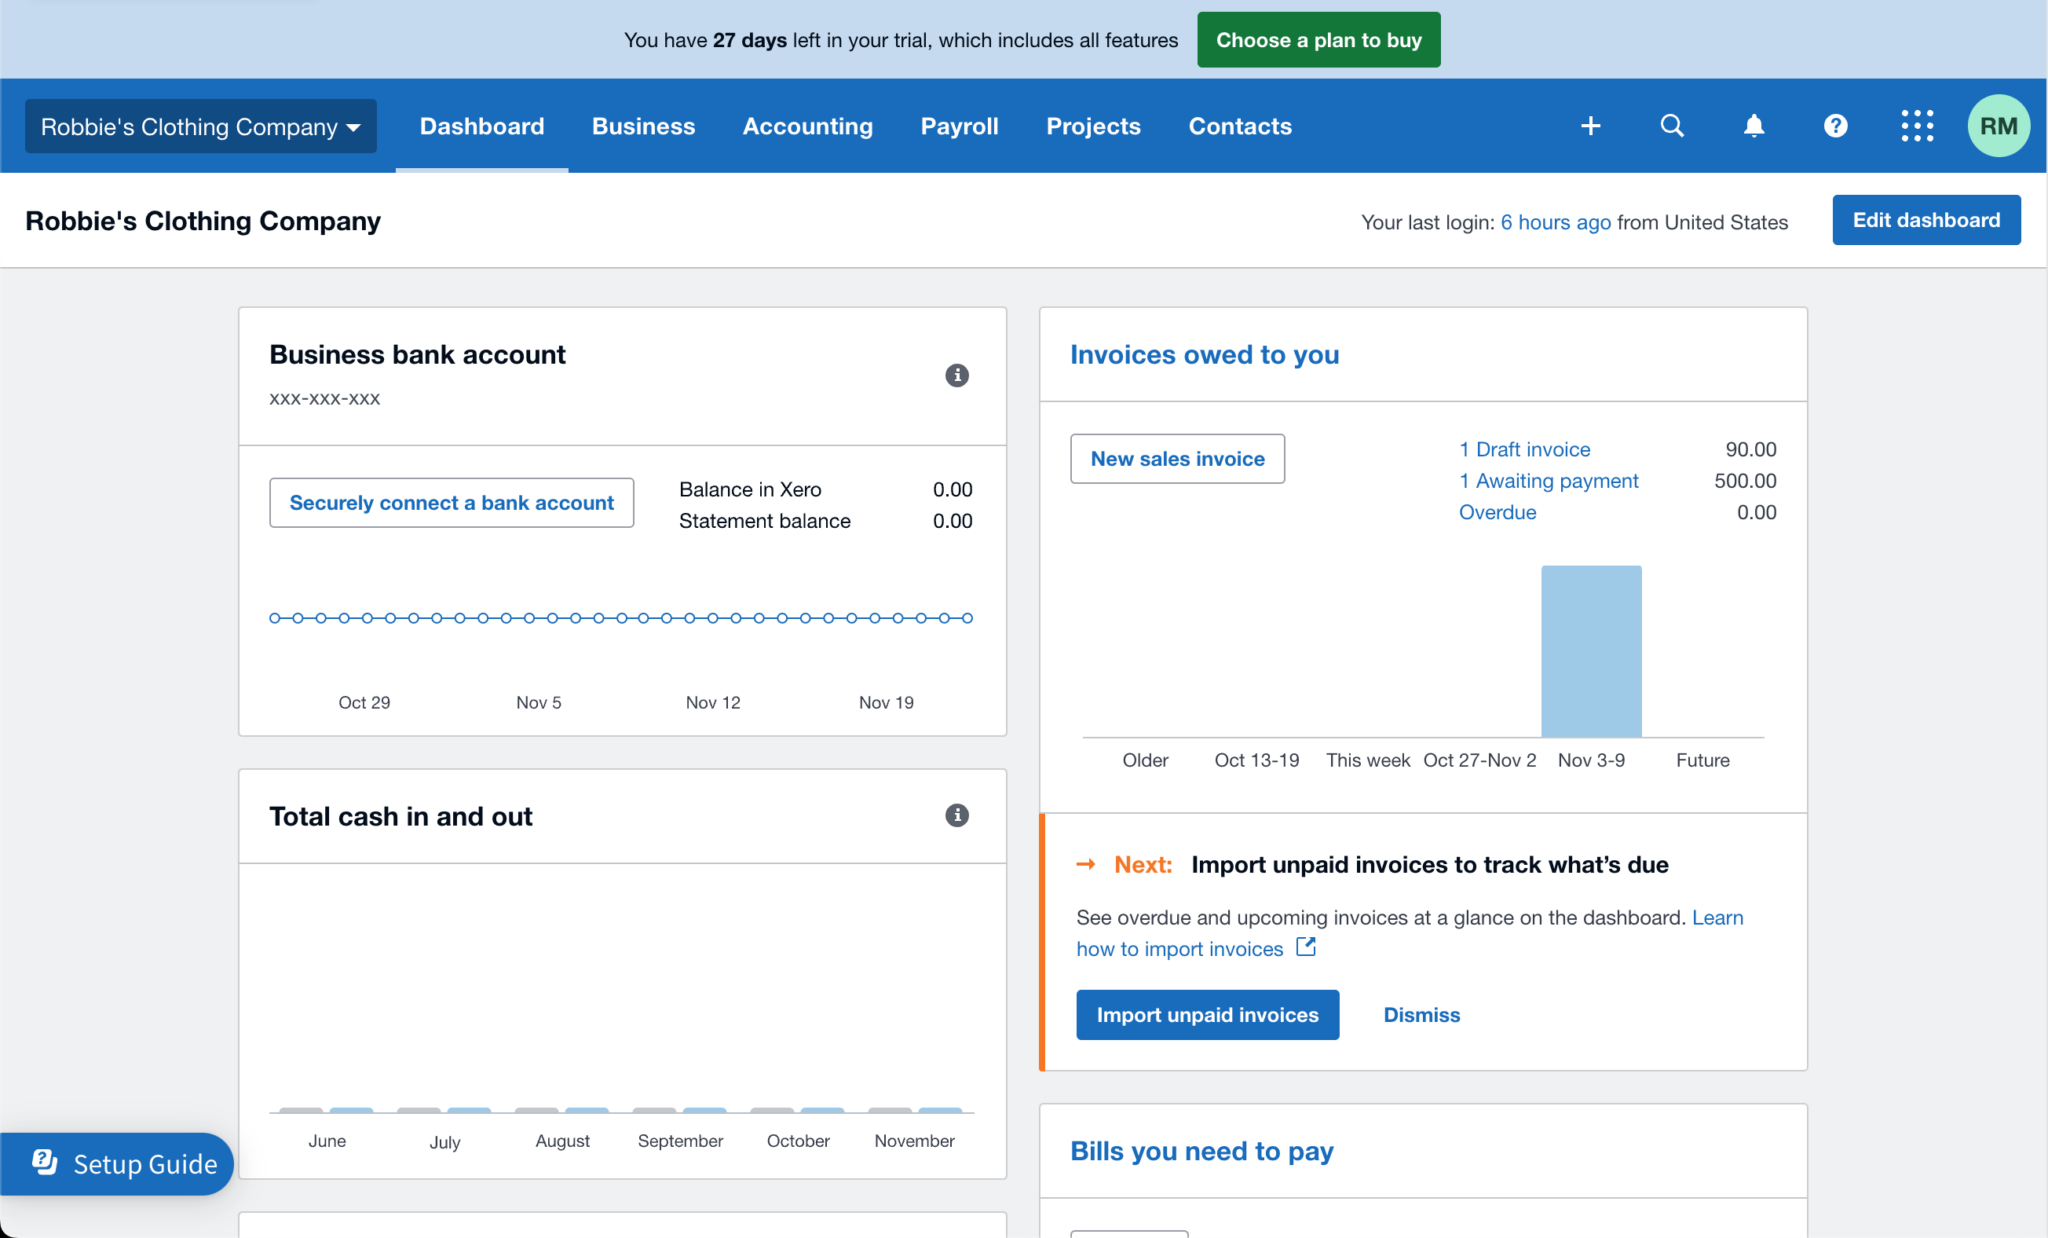Open the help menu icon

click(1836, 126)
